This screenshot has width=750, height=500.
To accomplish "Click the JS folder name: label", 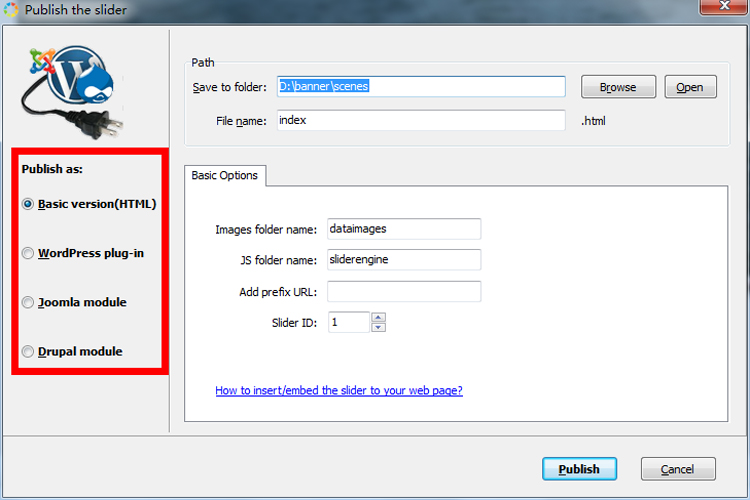I will click(x=278, y=260).
